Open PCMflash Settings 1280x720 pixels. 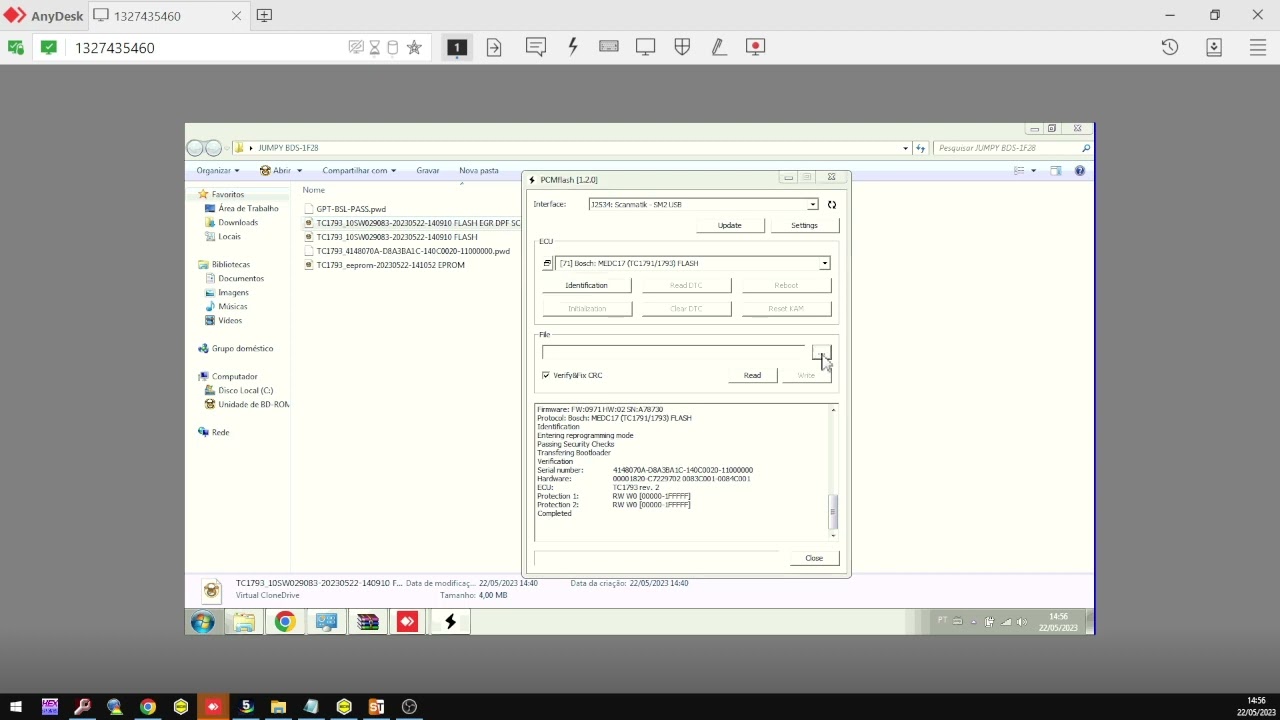click(x=805, y=226)
